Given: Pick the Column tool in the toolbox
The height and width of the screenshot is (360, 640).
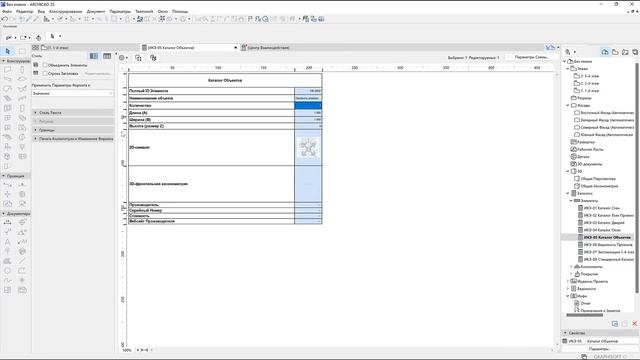Looking at the screenshot, I should 22,69.
